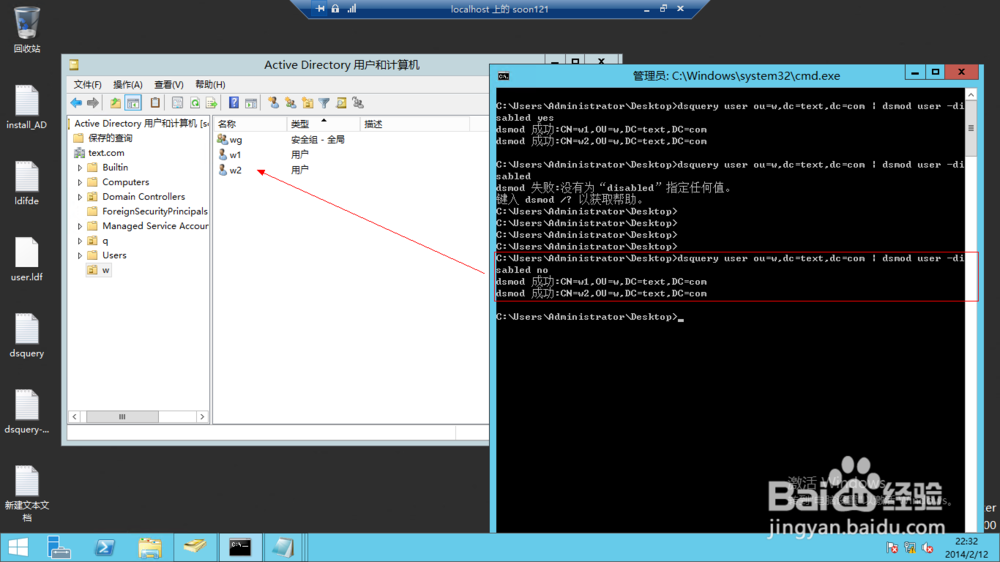Go up one level using folder-up icon

pyautogui.click(x=115, y=103)
